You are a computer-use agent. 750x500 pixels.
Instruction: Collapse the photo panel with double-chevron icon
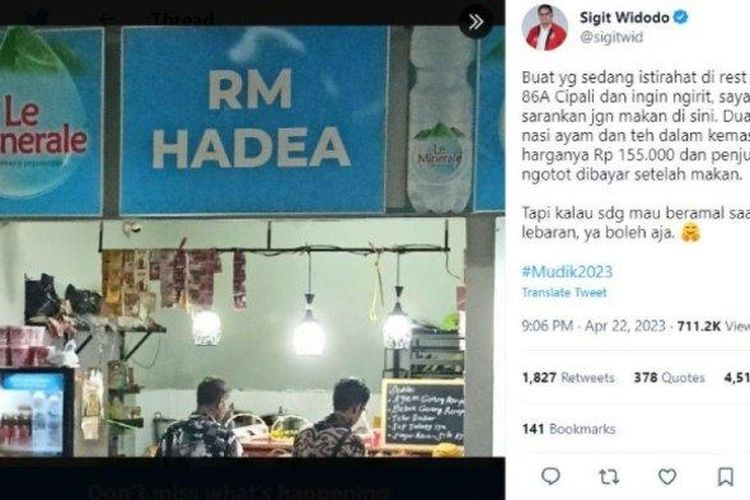click(x=475, y=22)
